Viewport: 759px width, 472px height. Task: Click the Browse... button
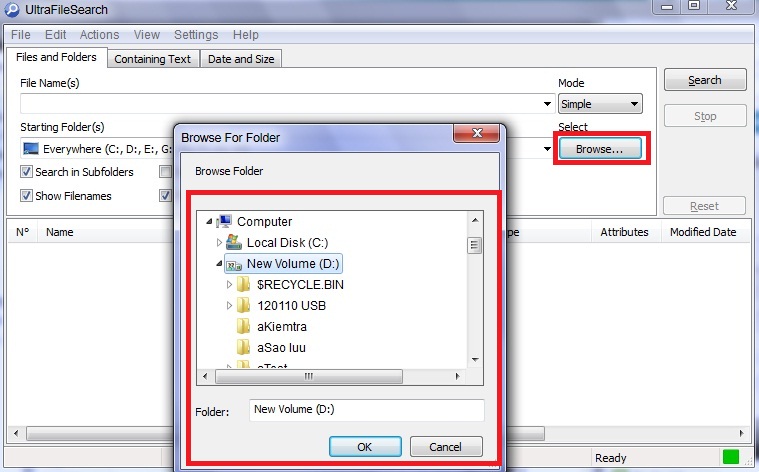pyautogui.click(x=599, y=149)
